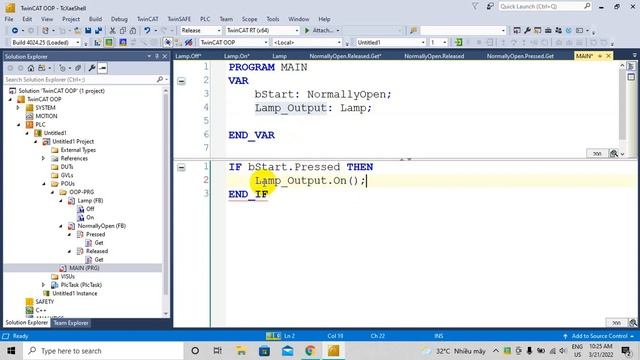Click the Search Solution Explorer field
The height and width of the screenshot is (360, 640).
coord(80,80)
